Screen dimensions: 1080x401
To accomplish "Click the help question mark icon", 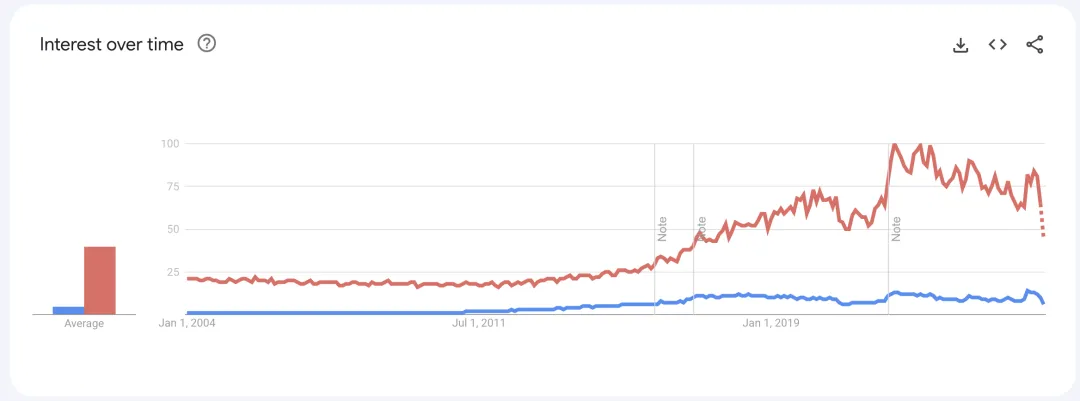I will [207, 44].
